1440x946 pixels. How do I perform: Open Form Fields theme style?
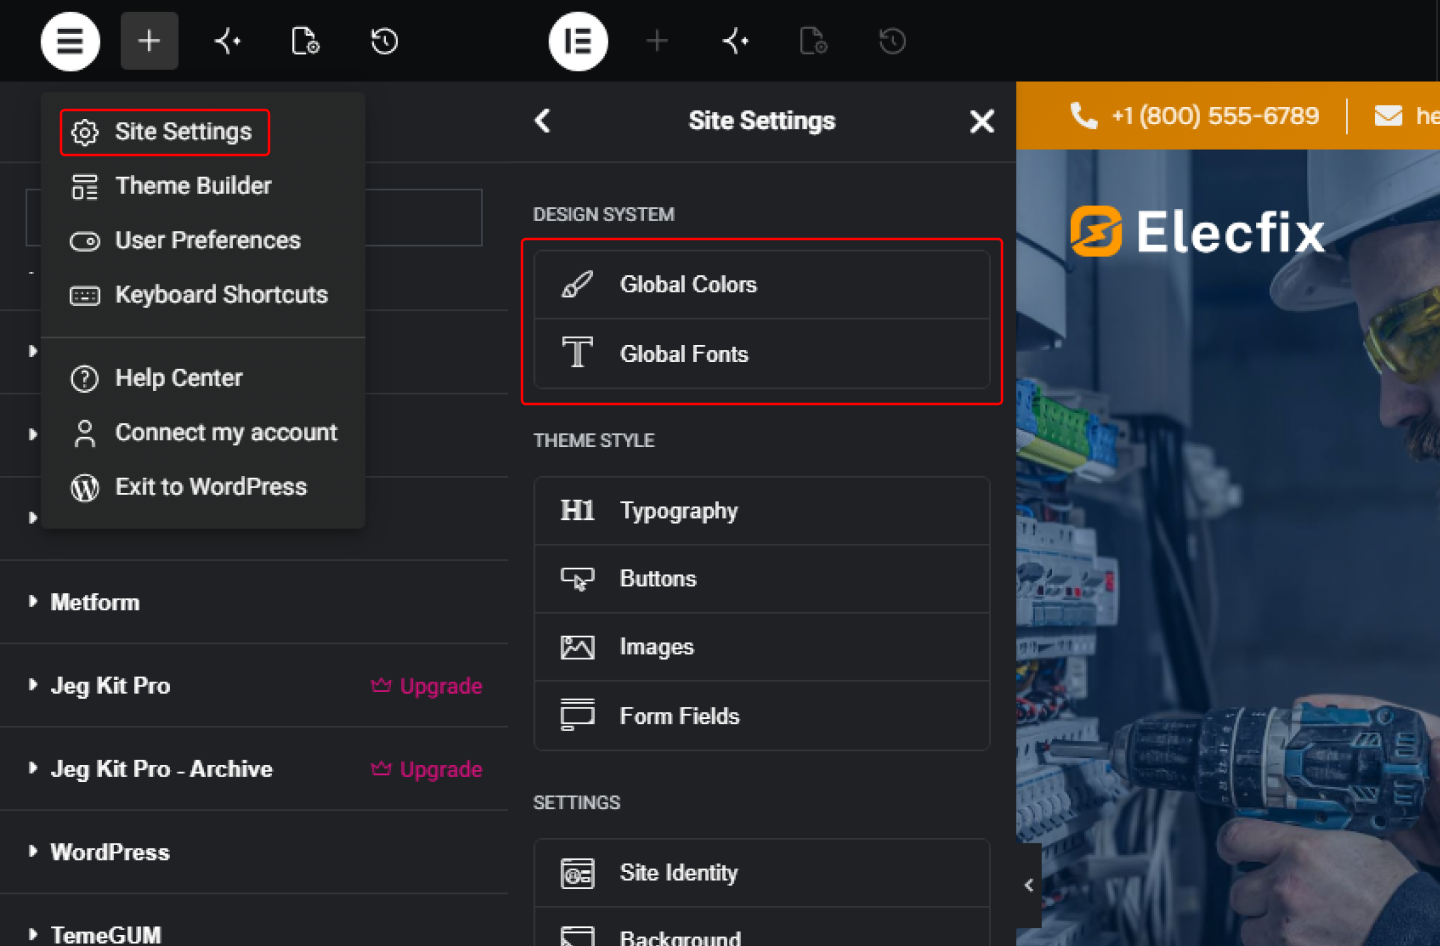click(x=762, y=716)
